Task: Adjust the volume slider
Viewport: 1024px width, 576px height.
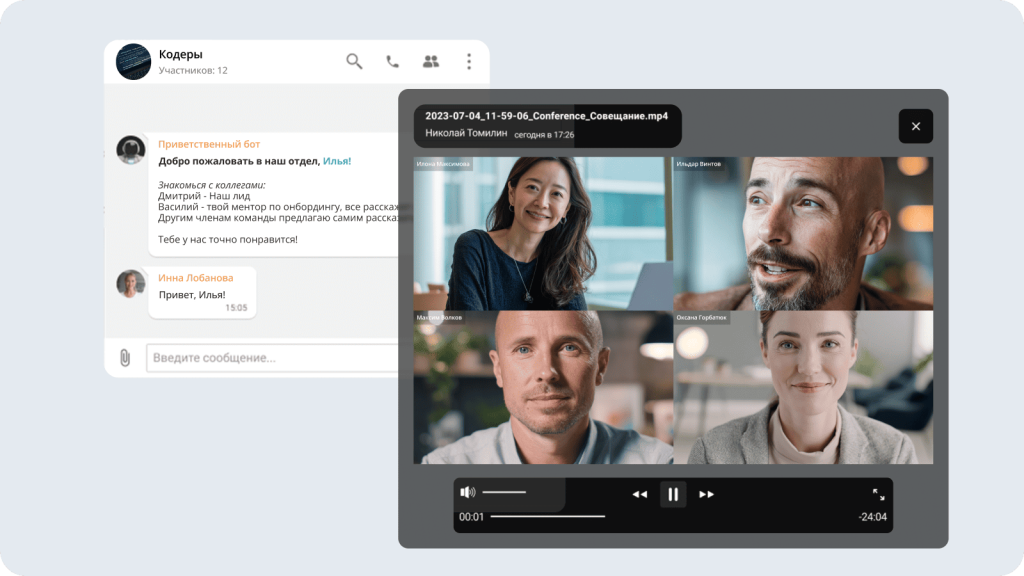Action: pos(504,492)
